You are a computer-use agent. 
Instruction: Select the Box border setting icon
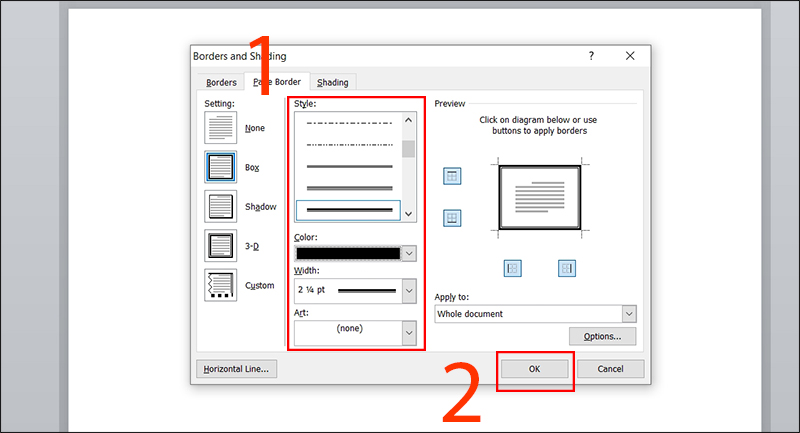pyautogui.click(x=220, y=167)
